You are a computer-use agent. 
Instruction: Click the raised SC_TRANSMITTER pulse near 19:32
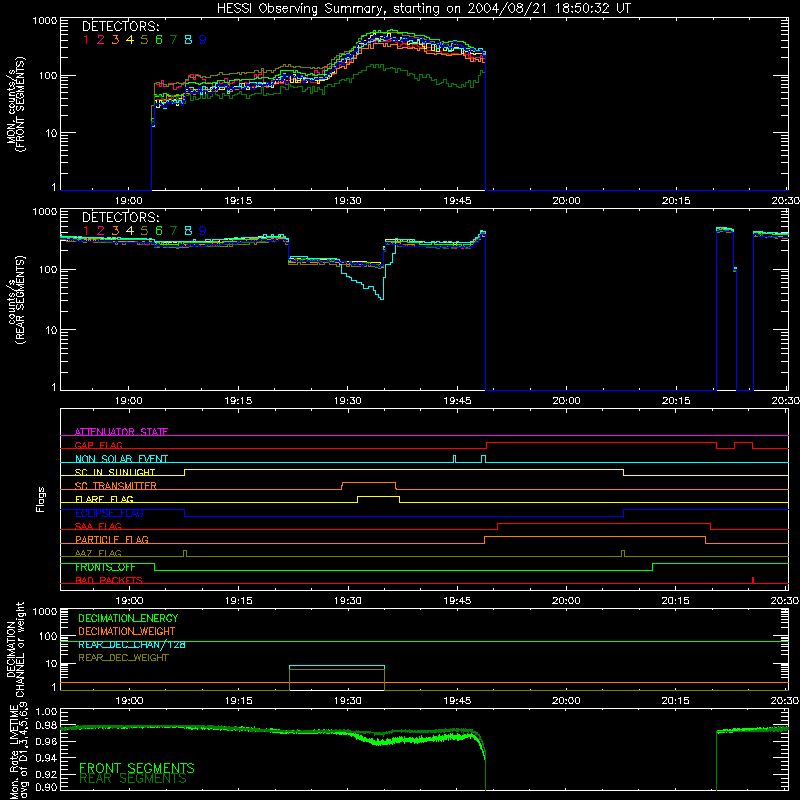(368, 483)
